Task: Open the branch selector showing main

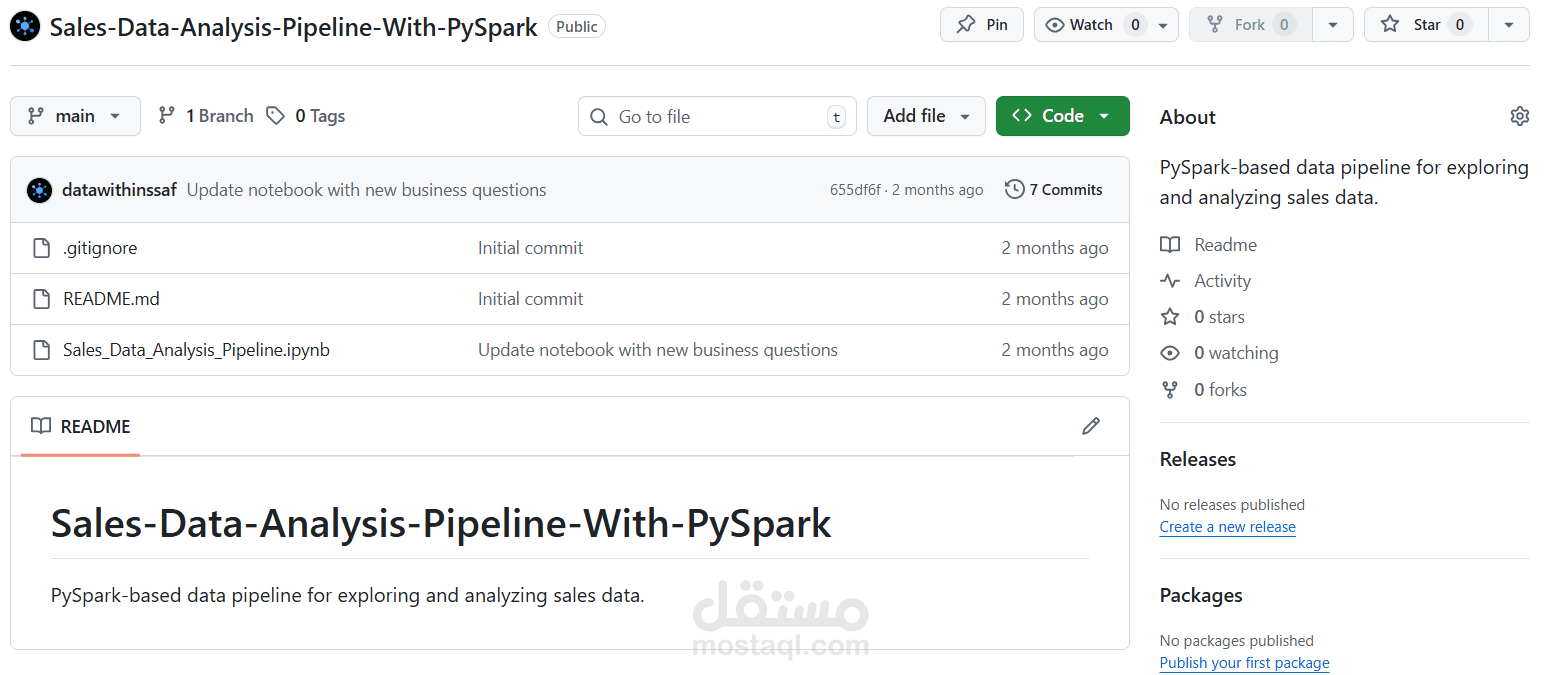Action: (75, 115)
